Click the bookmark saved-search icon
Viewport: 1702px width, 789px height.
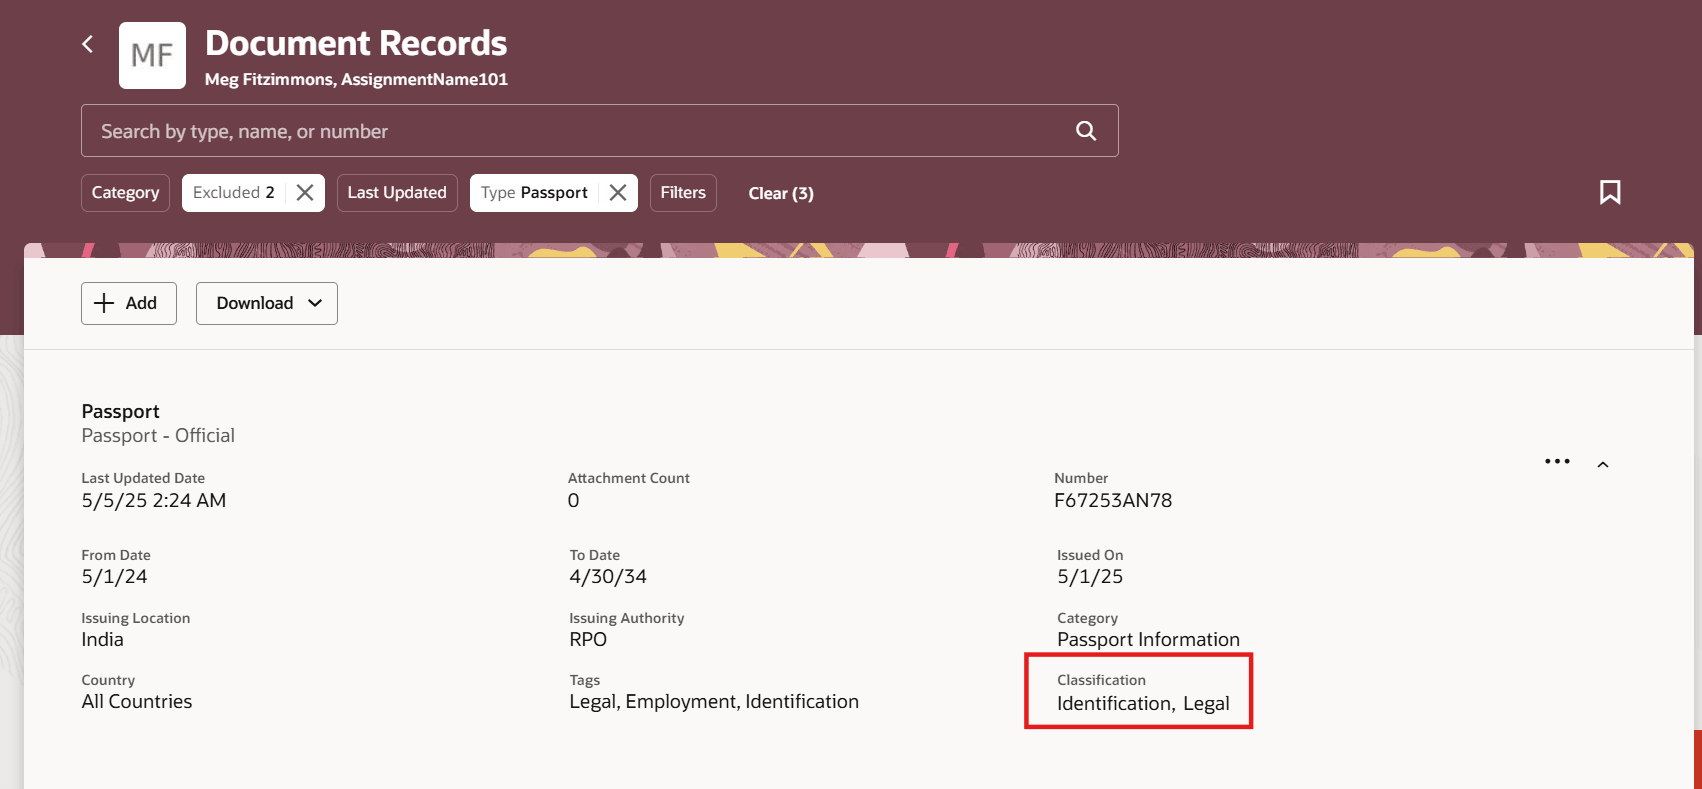coord(1610,192)
